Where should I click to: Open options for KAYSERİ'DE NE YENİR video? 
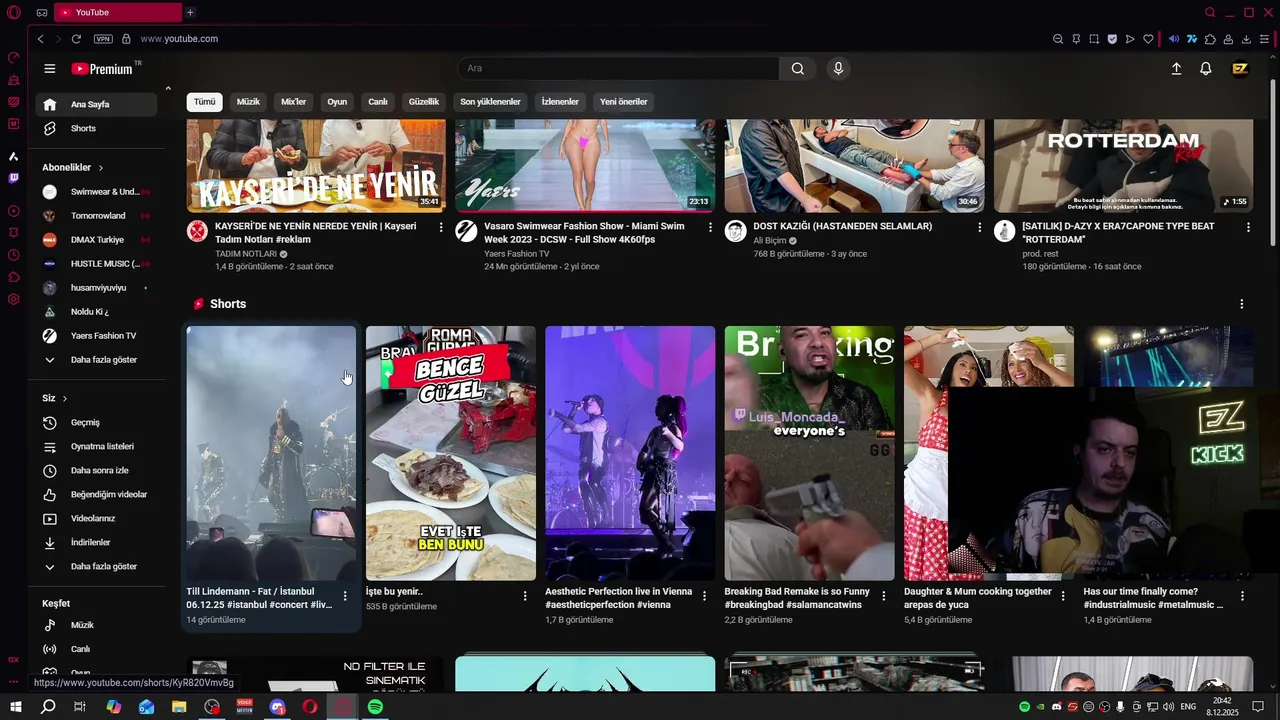441,227
